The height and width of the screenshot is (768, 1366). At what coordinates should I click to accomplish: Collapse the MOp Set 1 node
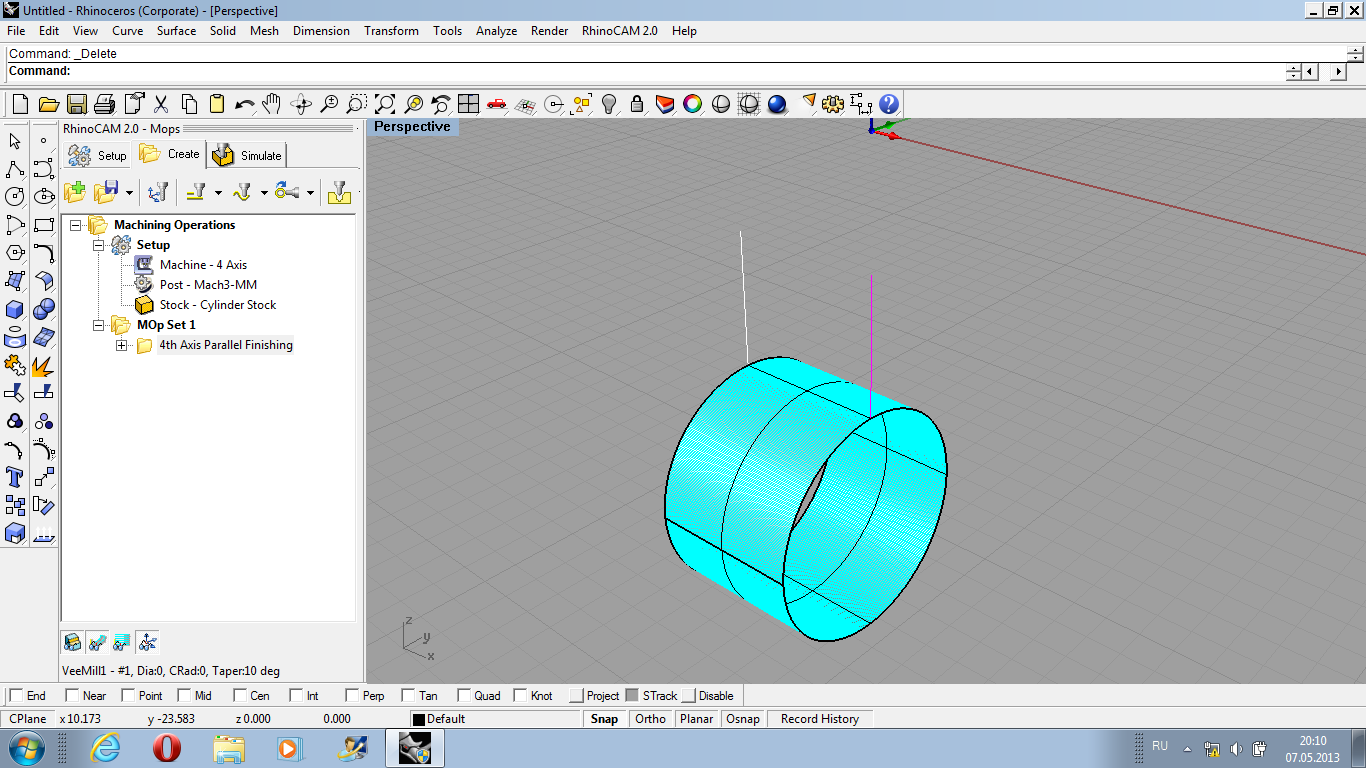tap(99, 325)
